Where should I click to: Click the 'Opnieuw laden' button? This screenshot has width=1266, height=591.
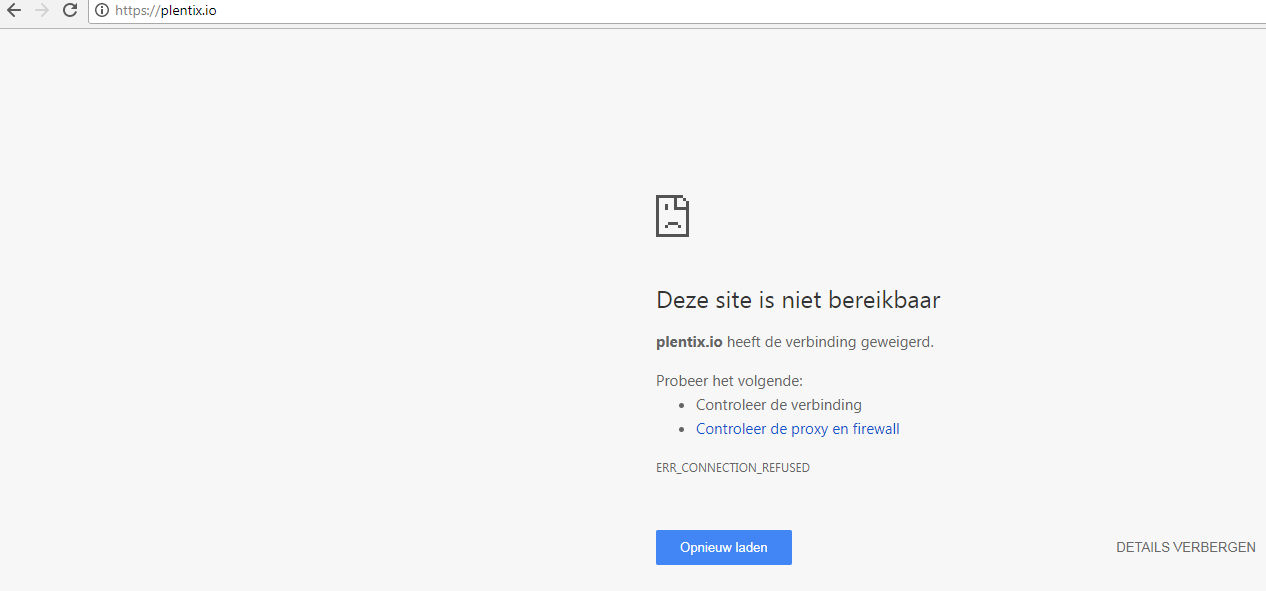tap(724, 547)
